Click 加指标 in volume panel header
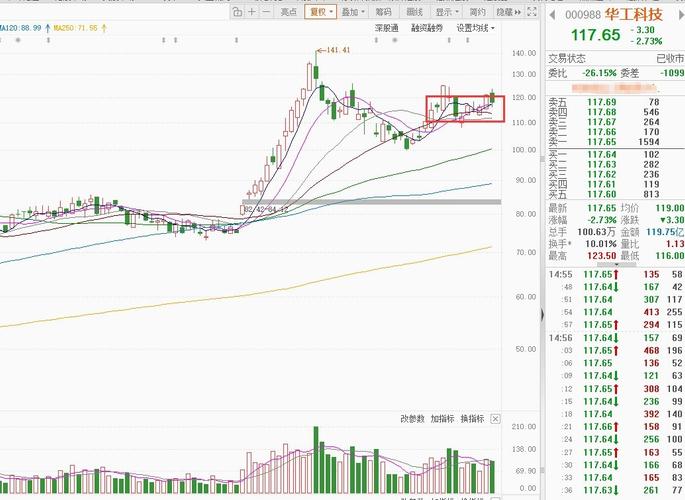This screenshot has width=685, height=500. click(442, 419)
